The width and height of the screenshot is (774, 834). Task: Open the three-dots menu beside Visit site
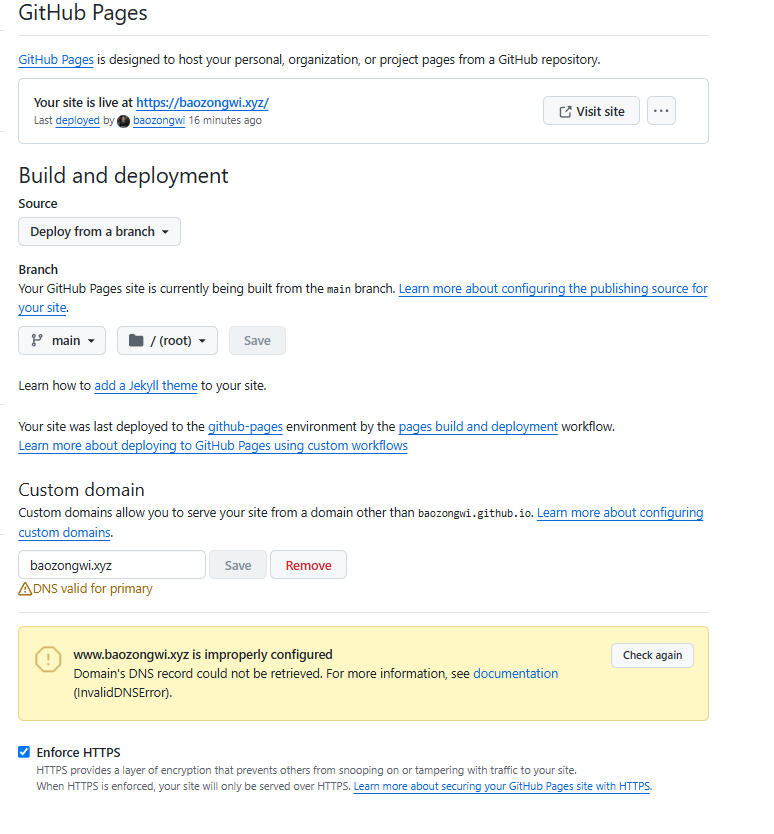click(661, 111)
